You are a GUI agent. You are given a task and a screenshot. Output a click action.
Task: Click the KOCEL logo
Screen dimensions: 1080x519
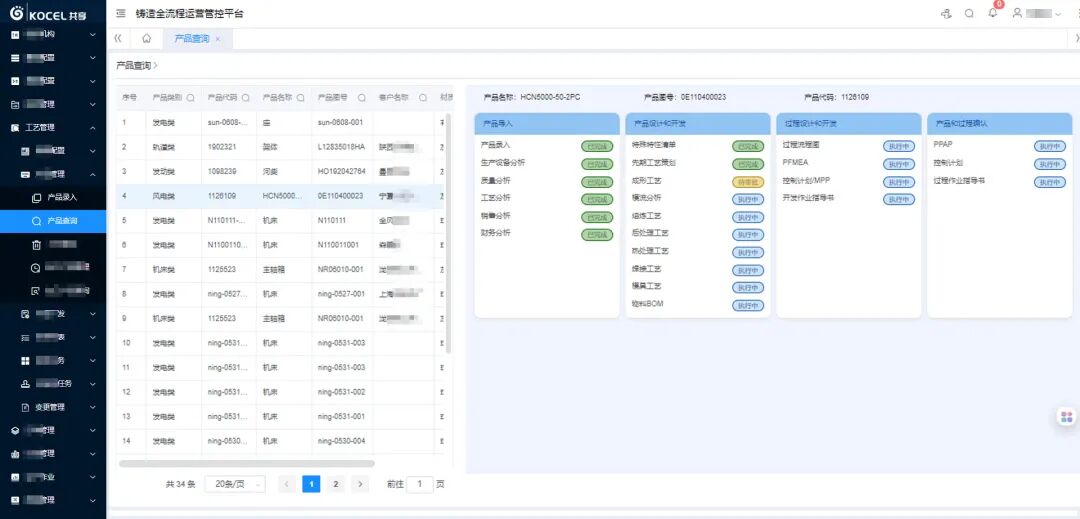point(48,13)
